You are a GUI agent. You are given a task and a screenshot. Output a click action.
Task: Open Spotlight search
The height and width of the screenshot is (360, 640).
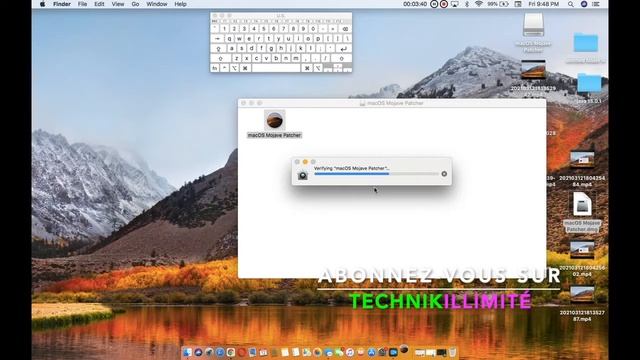571,4
